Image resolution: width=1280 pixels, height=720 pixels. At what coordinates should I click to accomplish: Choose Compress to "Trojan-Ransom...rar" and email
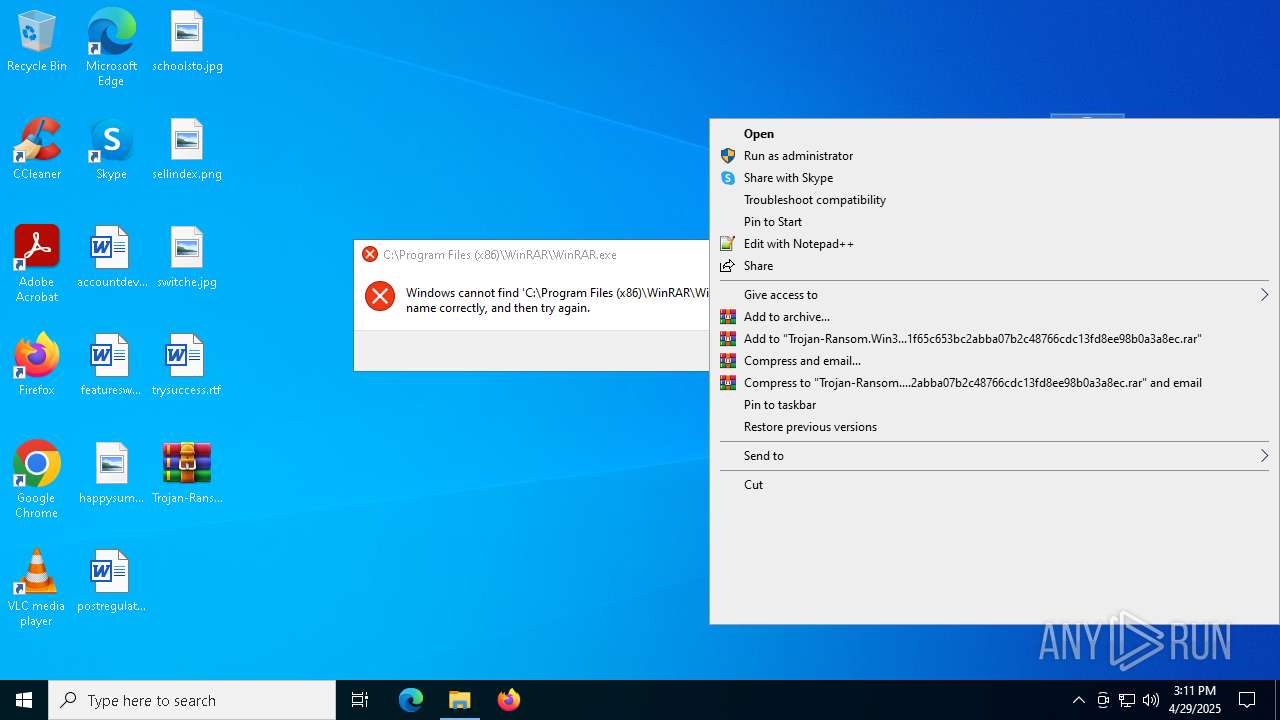pos(994,383)
